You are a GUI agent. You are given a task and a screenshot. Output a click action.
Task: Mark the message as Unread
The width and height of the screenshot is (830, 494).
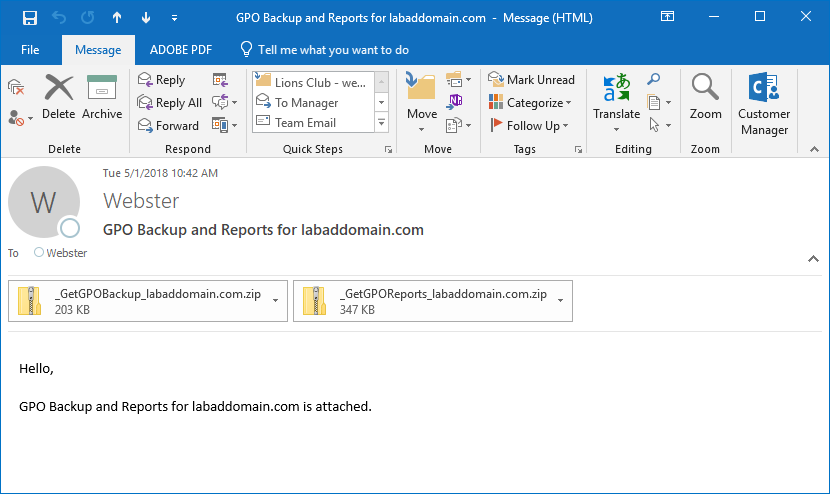point(531,80)
